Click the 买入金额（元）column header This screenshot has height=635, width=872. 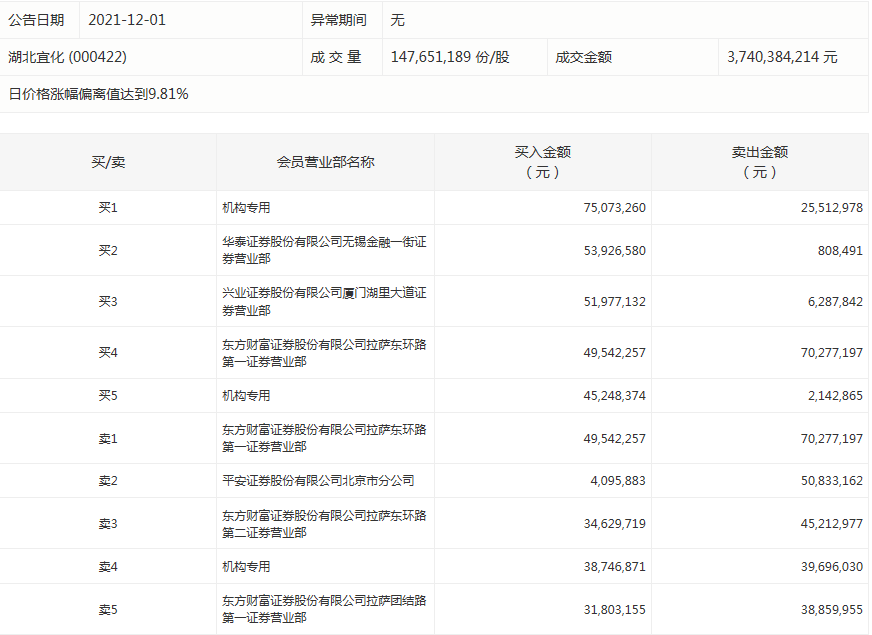(x=542, y=162)
